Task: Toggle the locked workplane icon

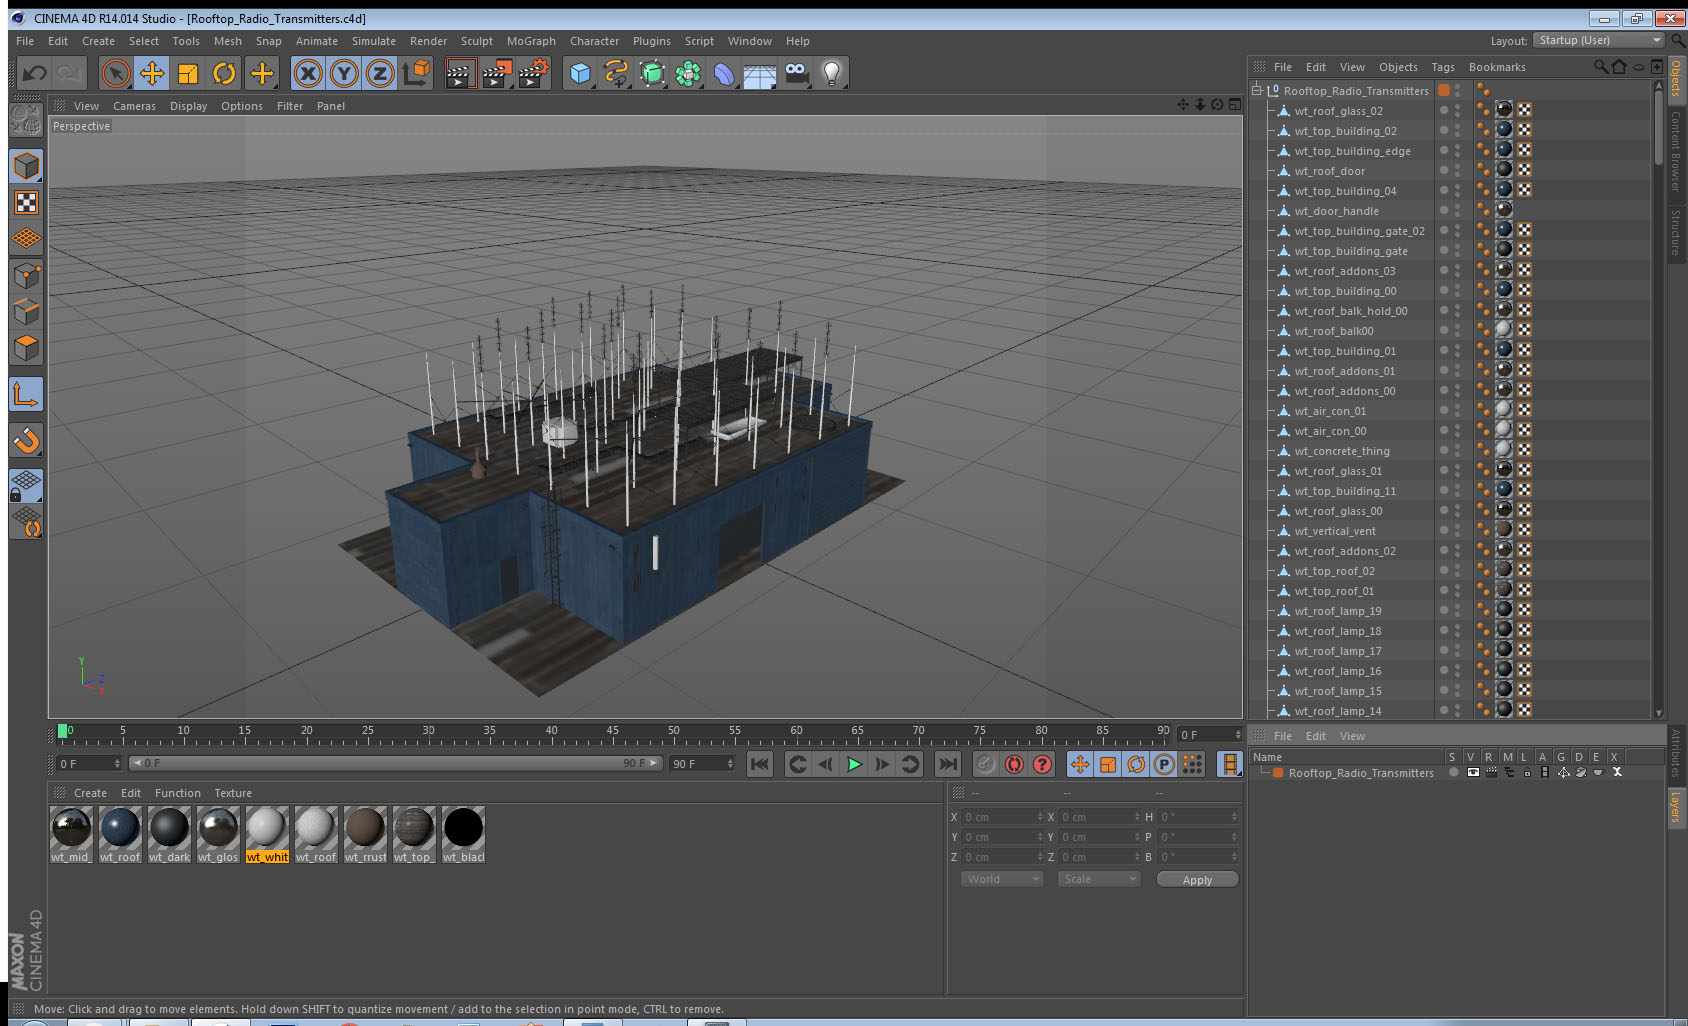Action: pyautogui.click(x=26, y=485)
